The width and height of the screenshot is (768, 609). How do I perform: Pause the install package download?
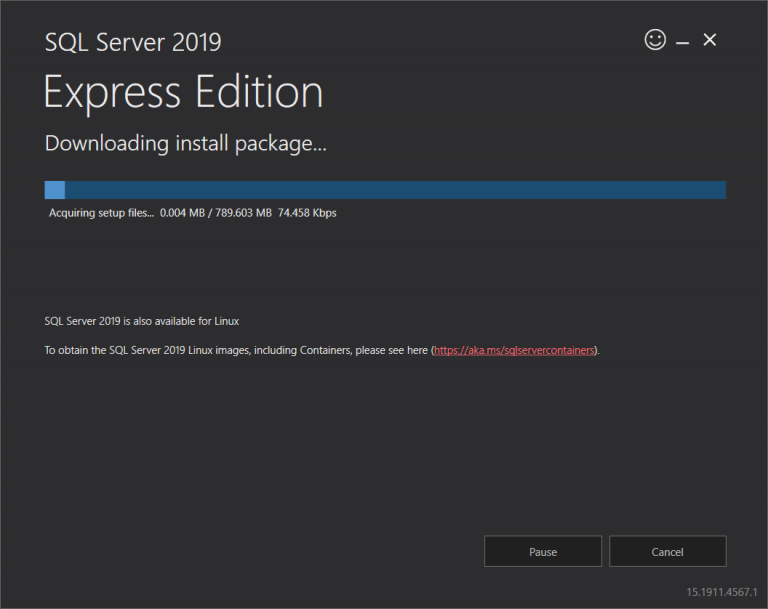tap(543, 552)
